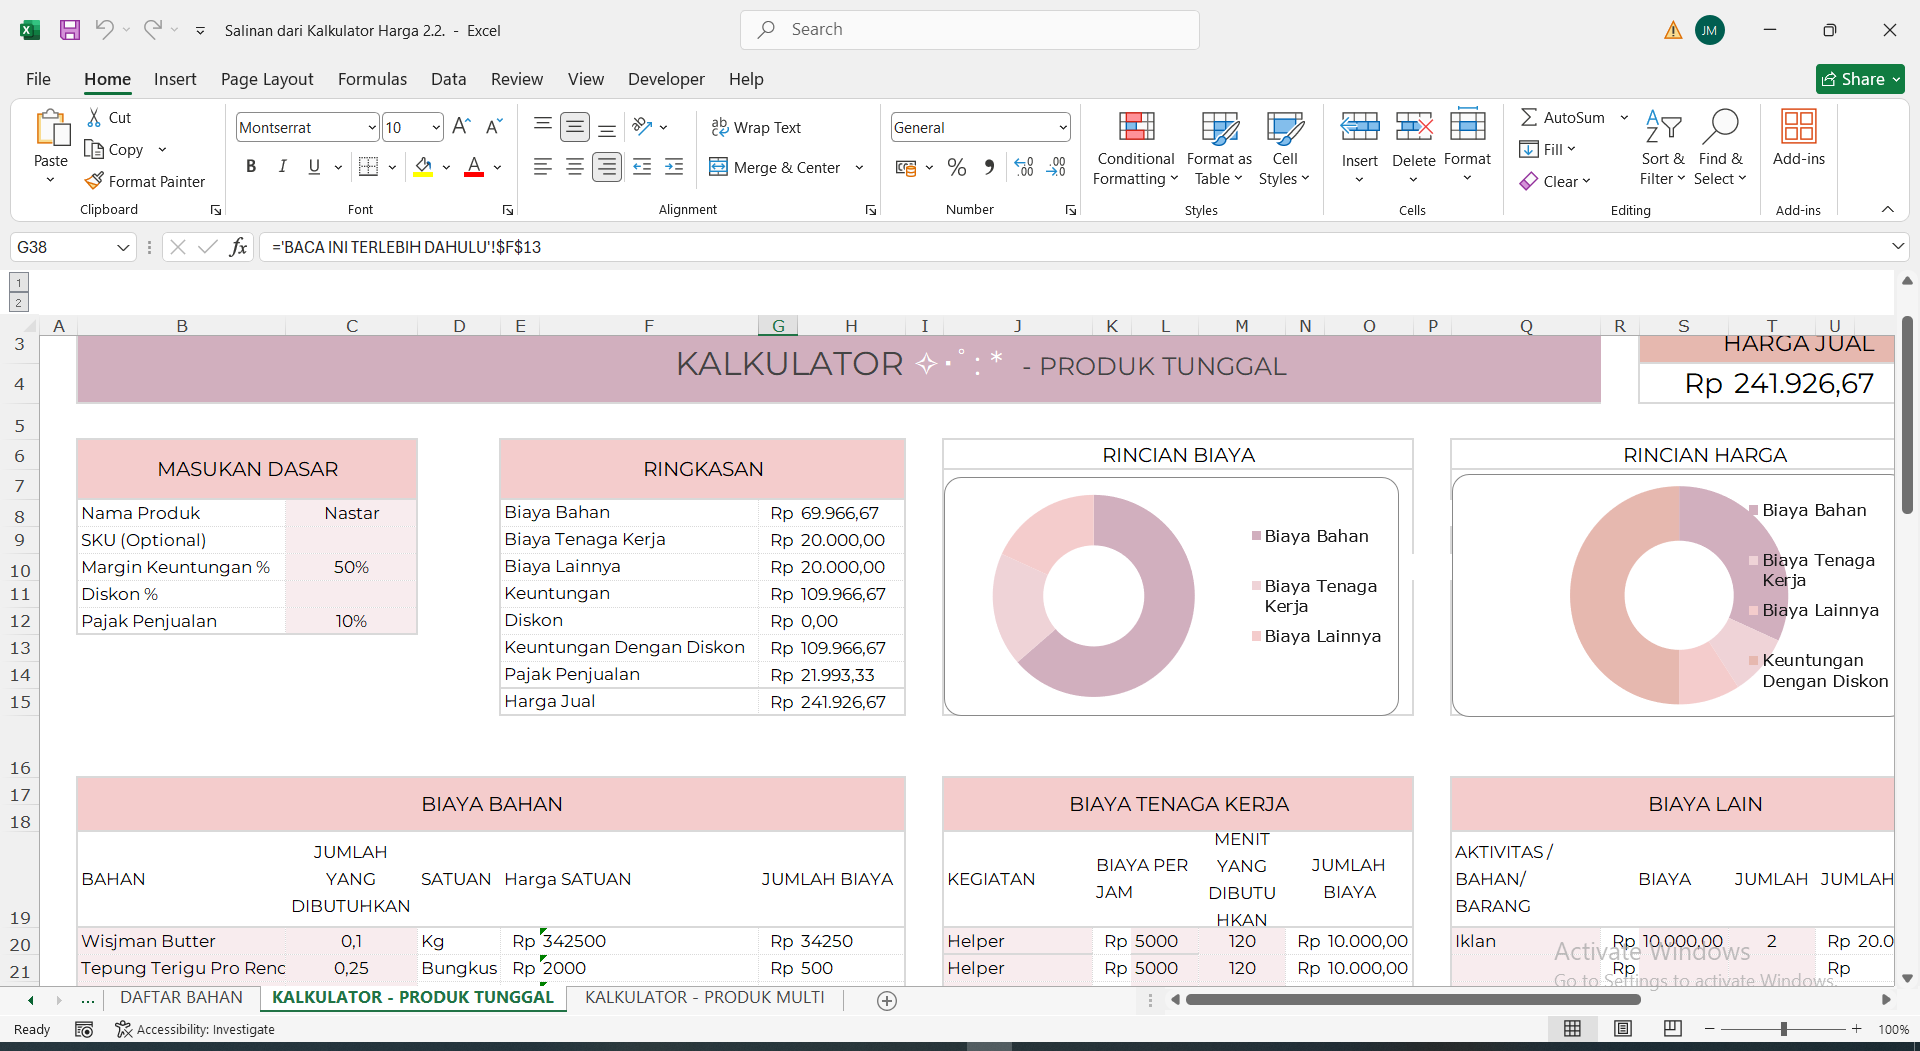This screenshot has height=1051, width=1920.
Task: Open the macro recording status bar icon
Action: pyautogui.click(x=84, y=1029)
